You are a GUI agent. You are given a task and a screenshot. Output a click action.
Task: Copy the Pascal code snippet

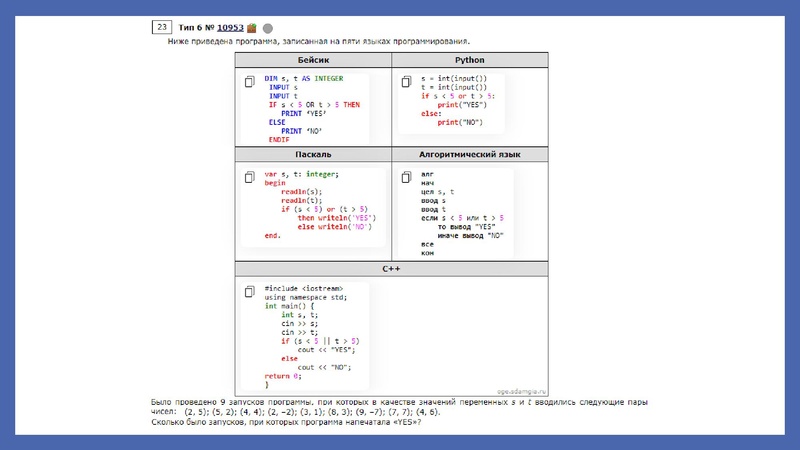(x=250, y=177)
